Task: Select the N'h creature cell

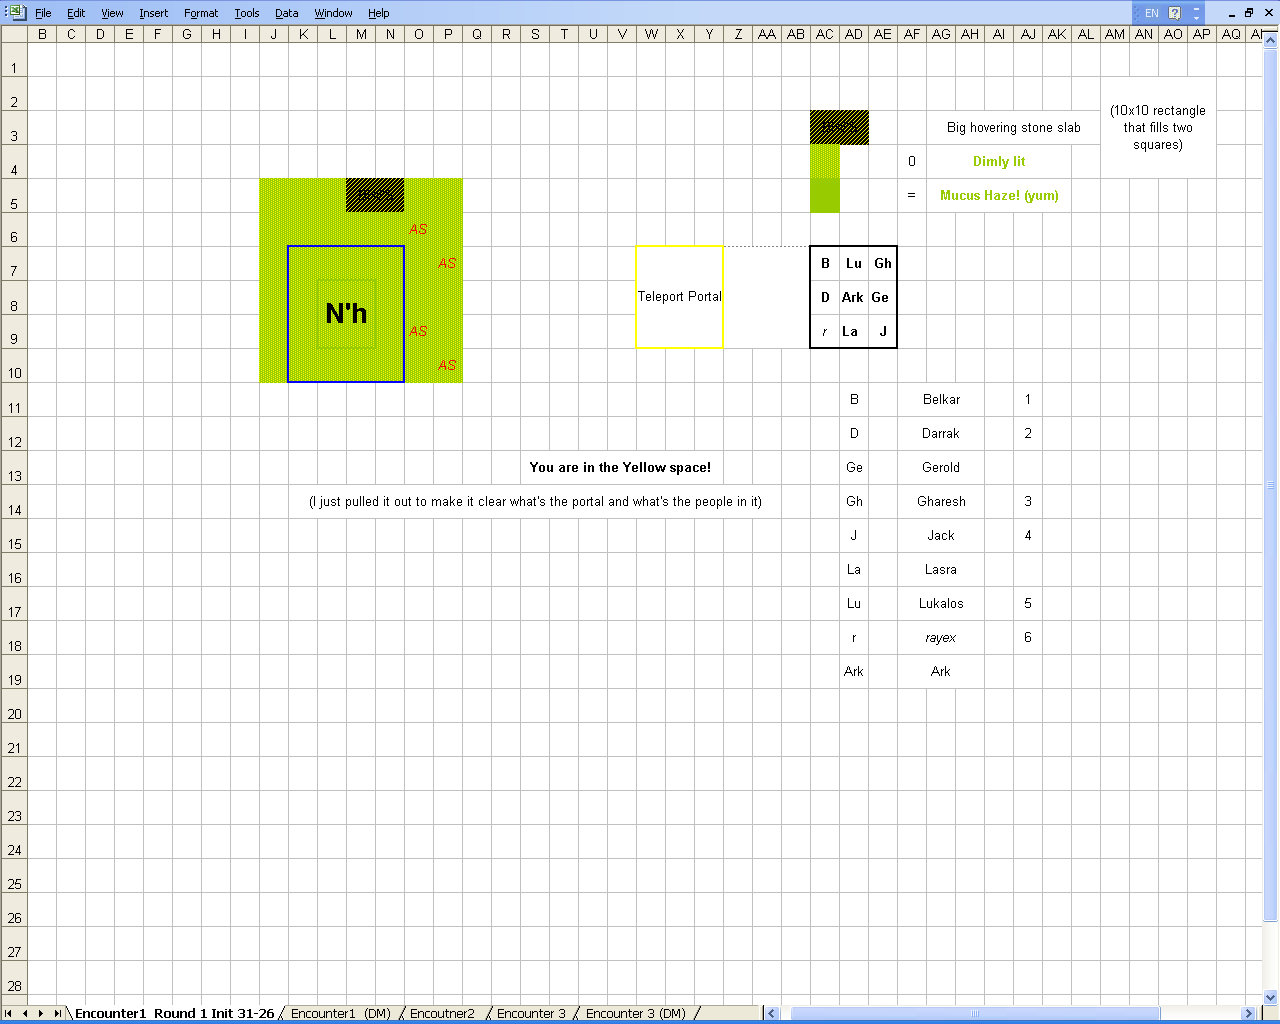Action: pyautogui.click(x=346, y=314)
